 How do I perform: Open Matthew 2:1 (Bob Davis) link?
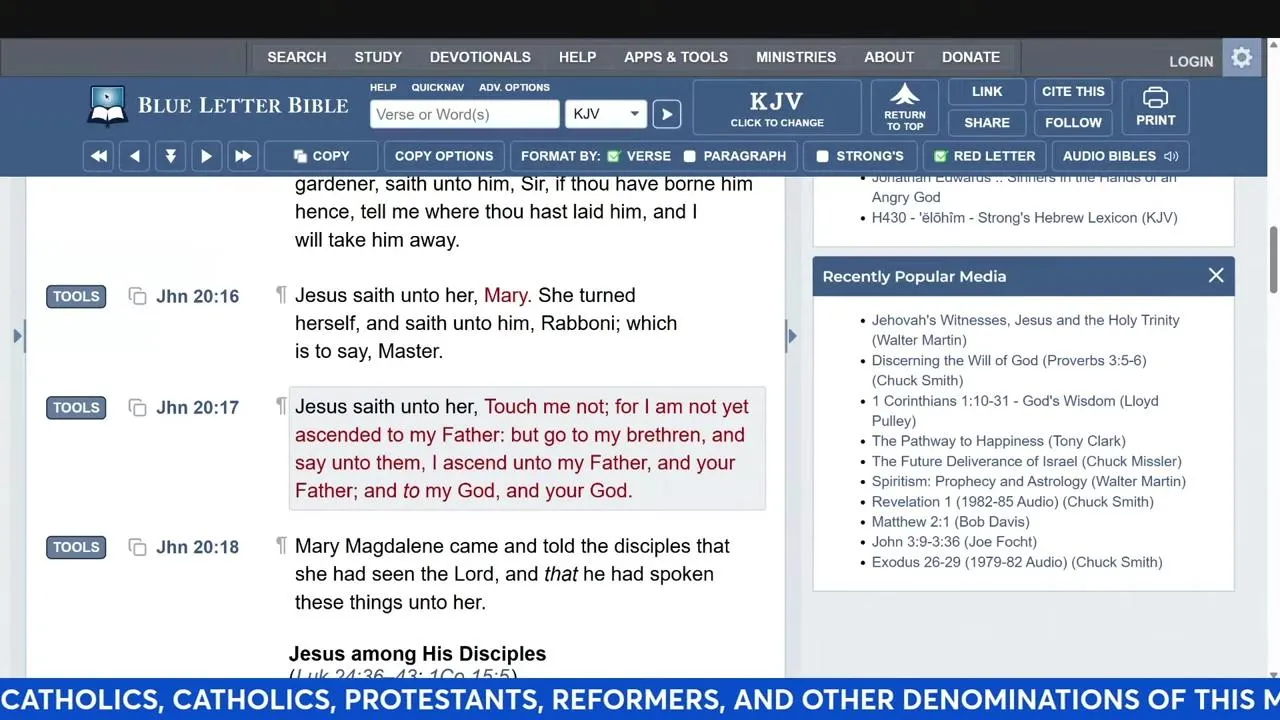coord(950,521)
